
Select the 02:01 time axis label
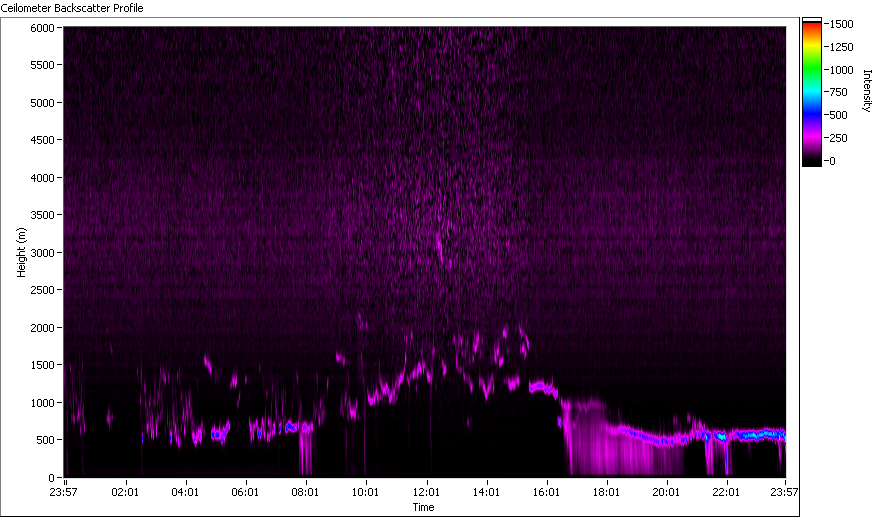(x=125, y=492)
